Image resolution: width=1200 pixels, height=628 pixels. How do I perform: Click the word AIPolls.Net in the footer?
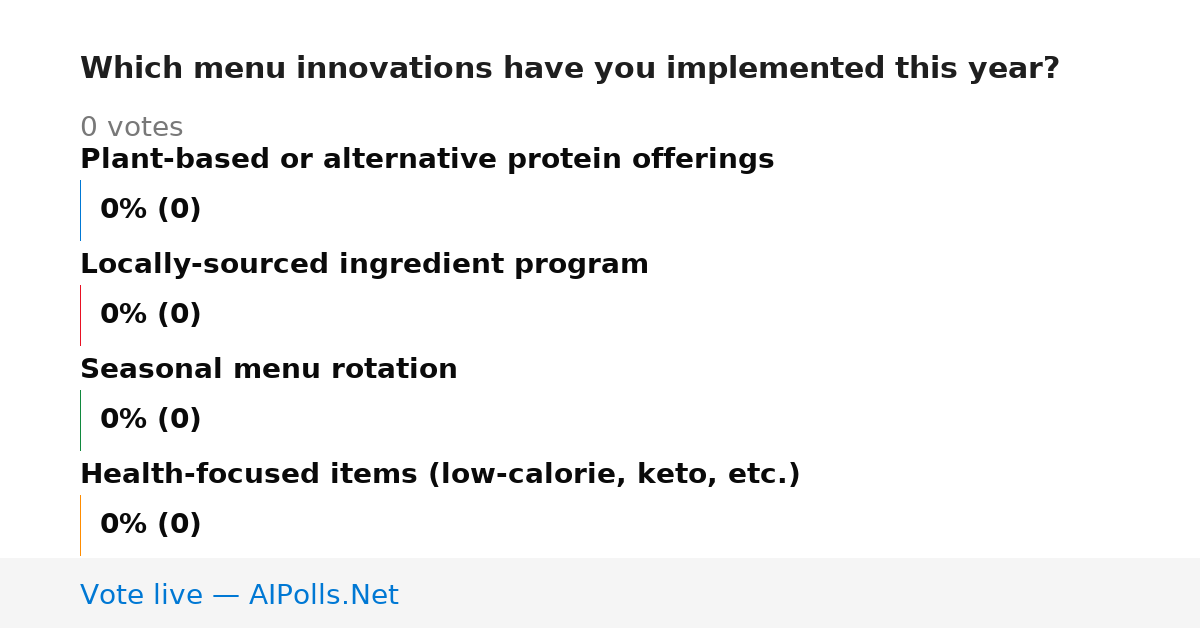(x=323, y=595)
